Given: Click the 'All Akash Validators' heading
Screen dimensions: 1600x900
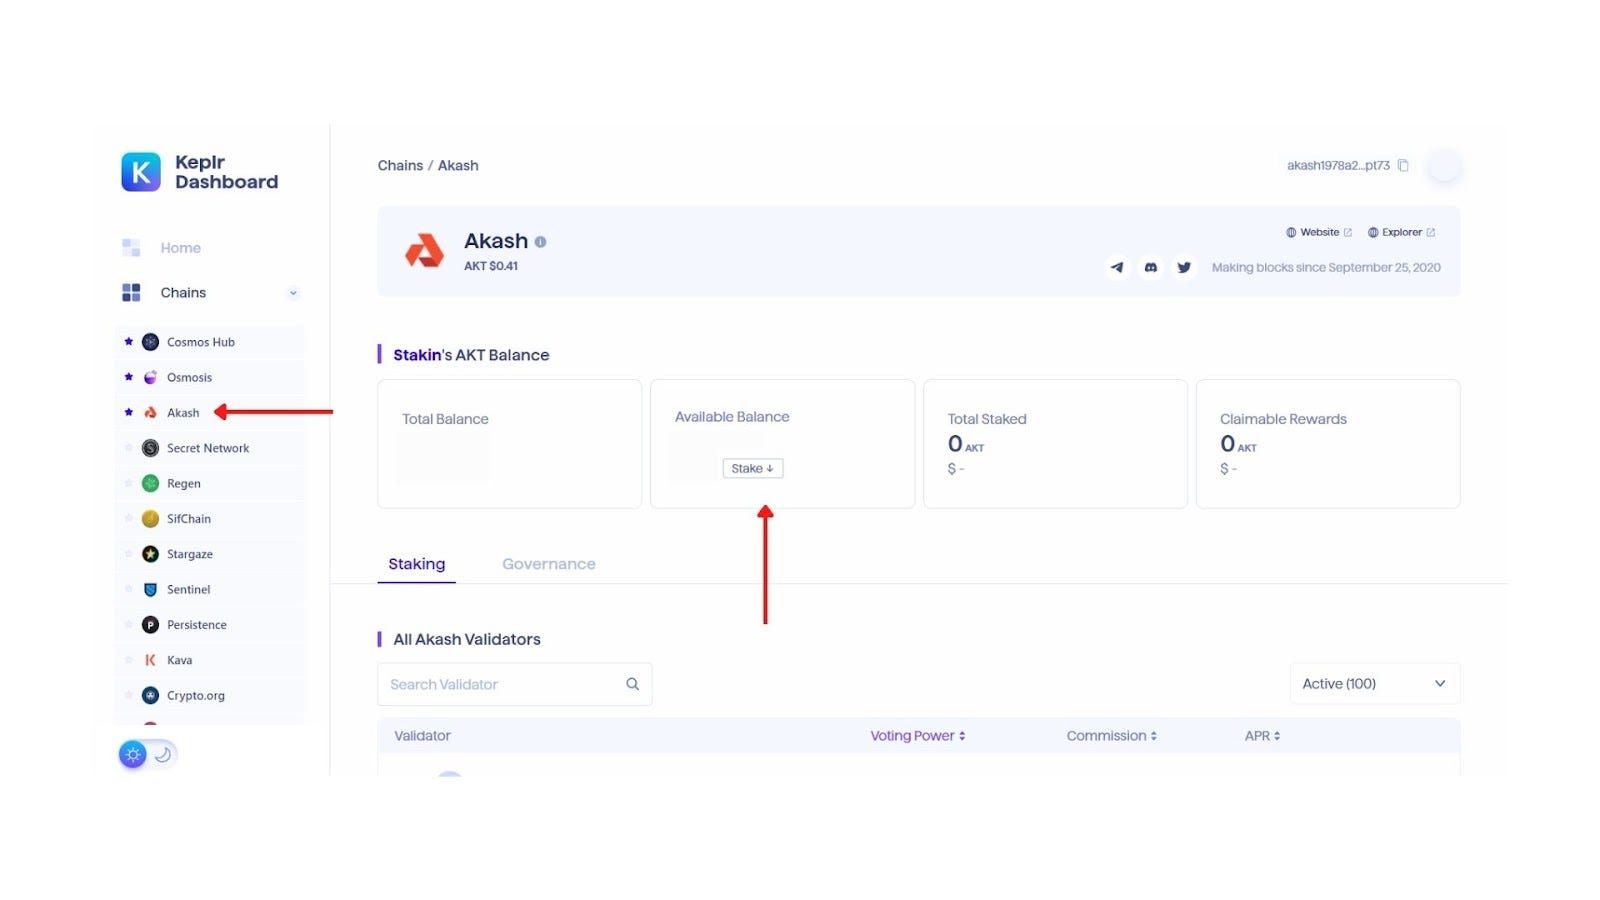Looking at the screenshot, I should coord(467,639).
